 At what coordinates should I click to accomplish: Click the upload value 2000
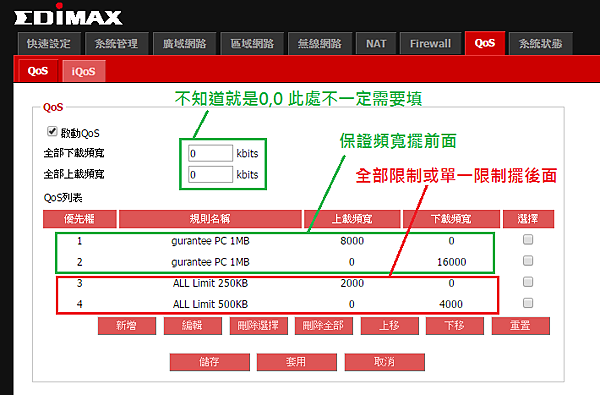click(x=352, y=283)
